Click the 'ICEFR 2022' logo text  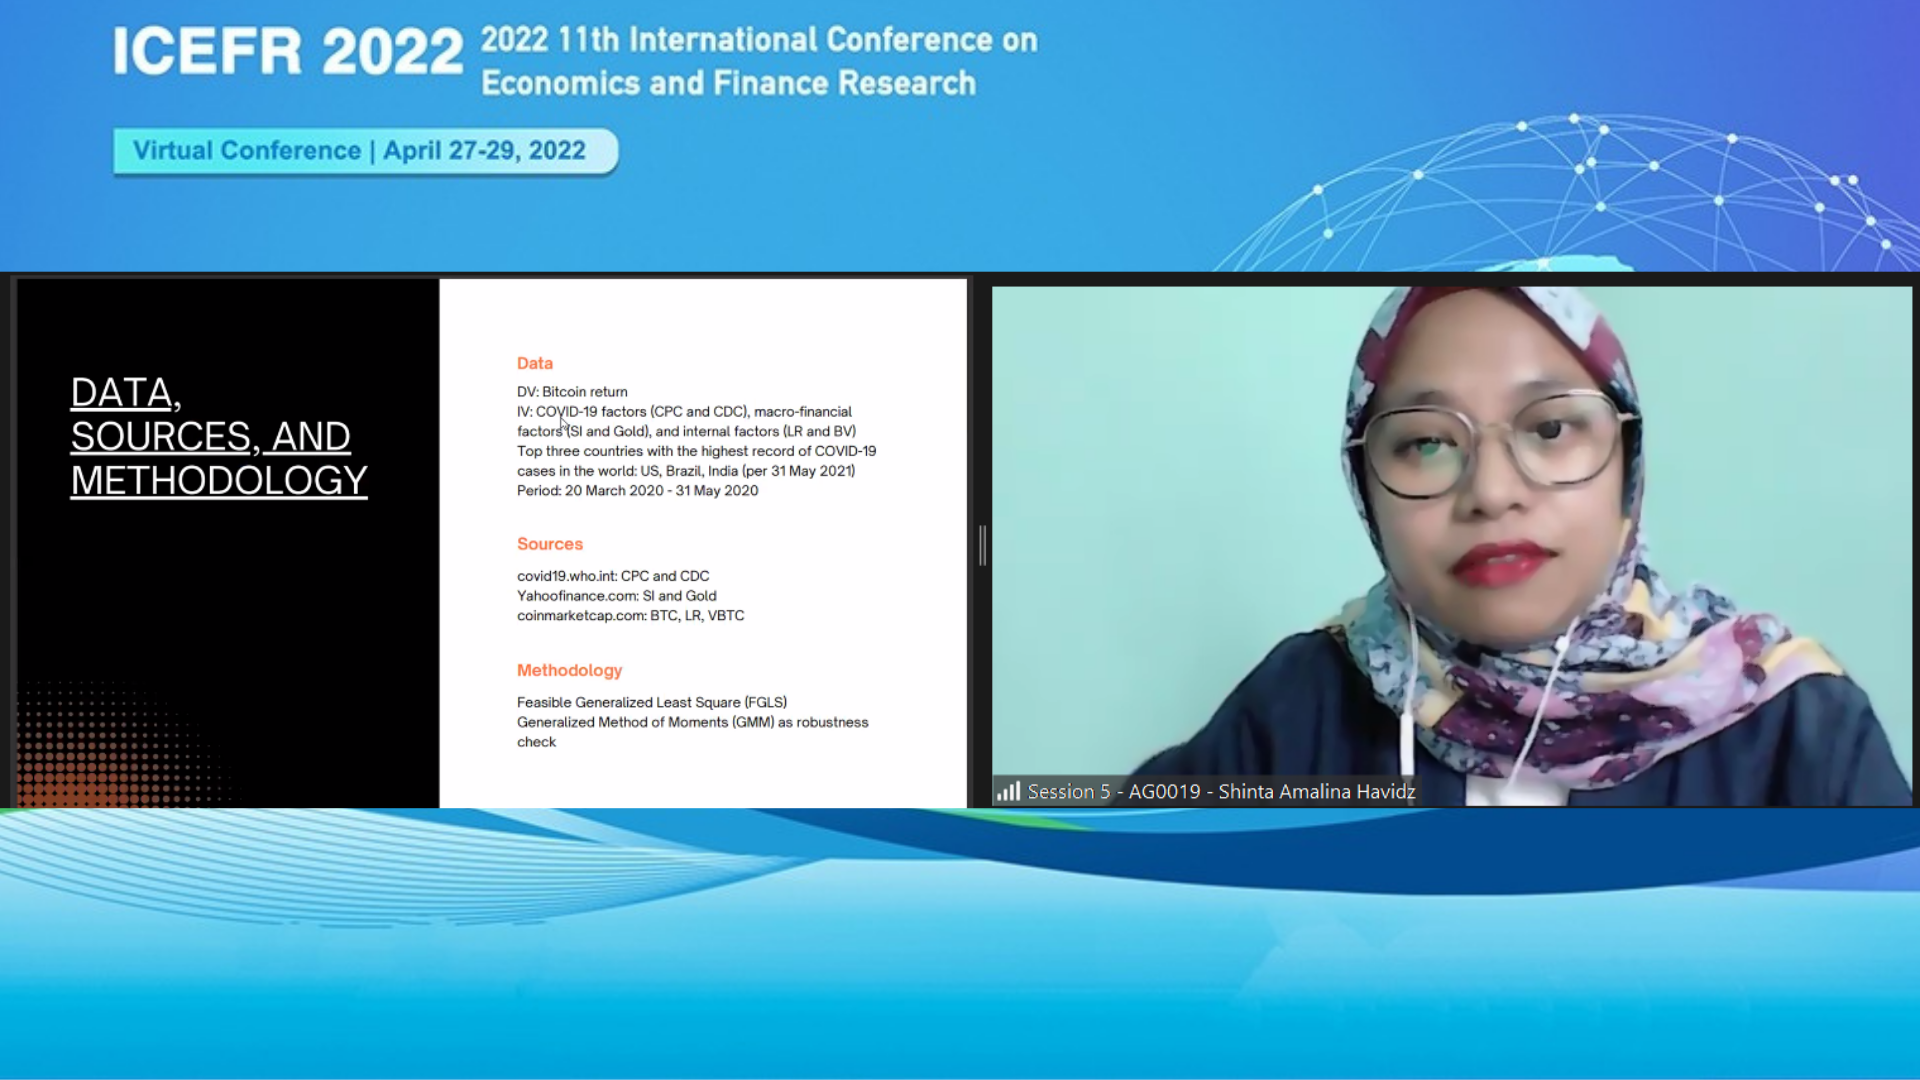(x=288, y=52)
